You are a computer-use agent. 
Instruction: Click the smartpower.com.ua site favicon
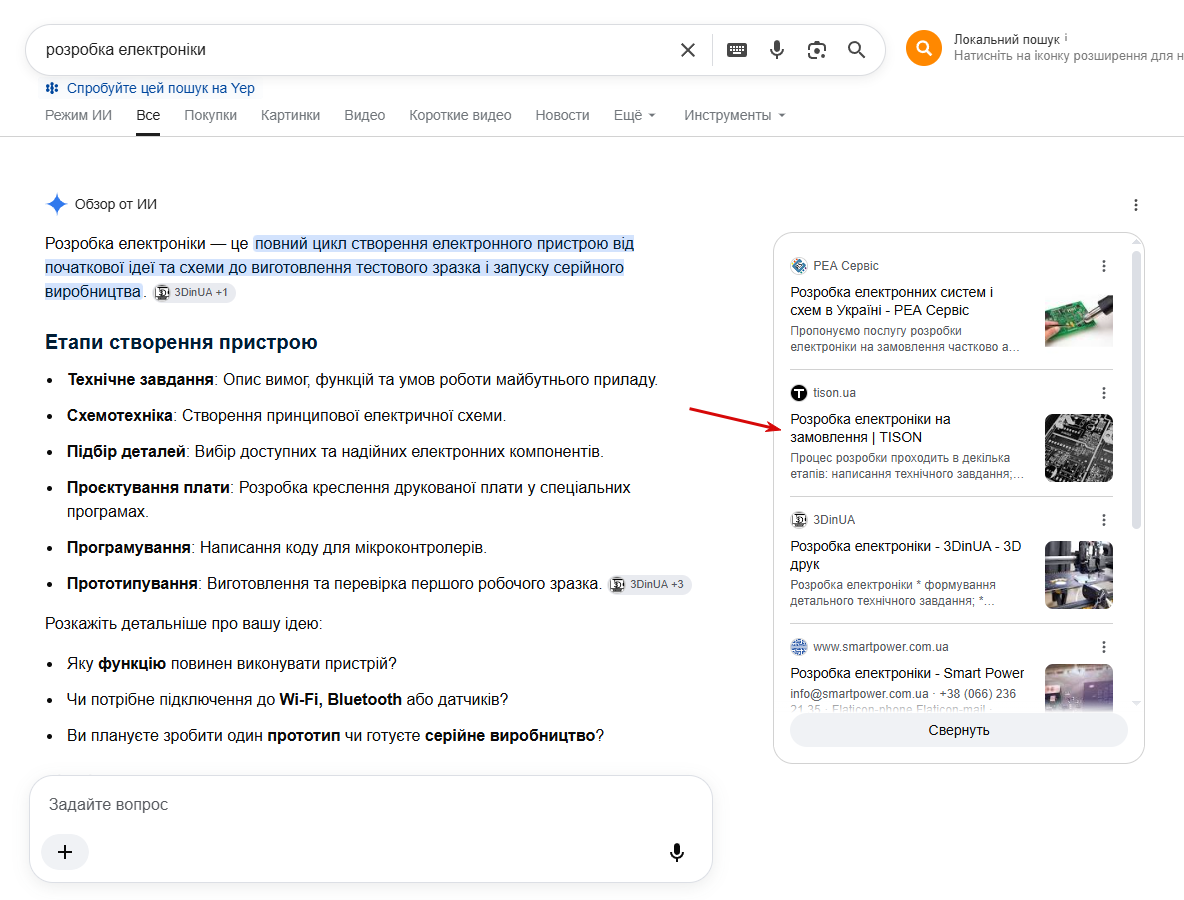tap(798, 646)
